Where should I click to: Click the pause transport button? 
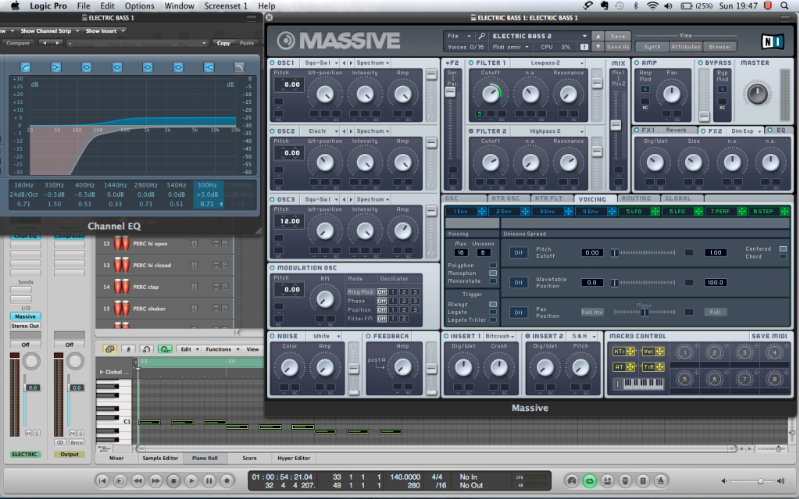coord(209,480)
